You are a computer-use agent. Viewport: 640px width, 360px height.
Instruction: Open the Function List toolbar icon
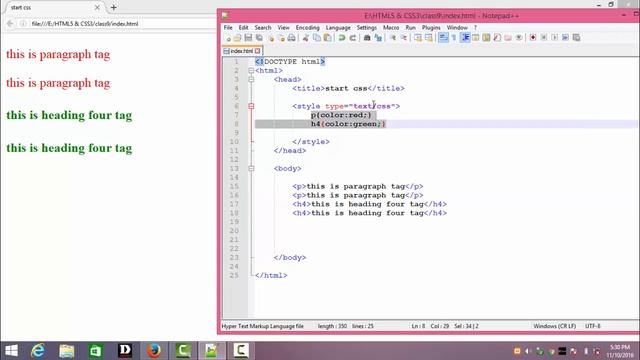pos(497,38)
